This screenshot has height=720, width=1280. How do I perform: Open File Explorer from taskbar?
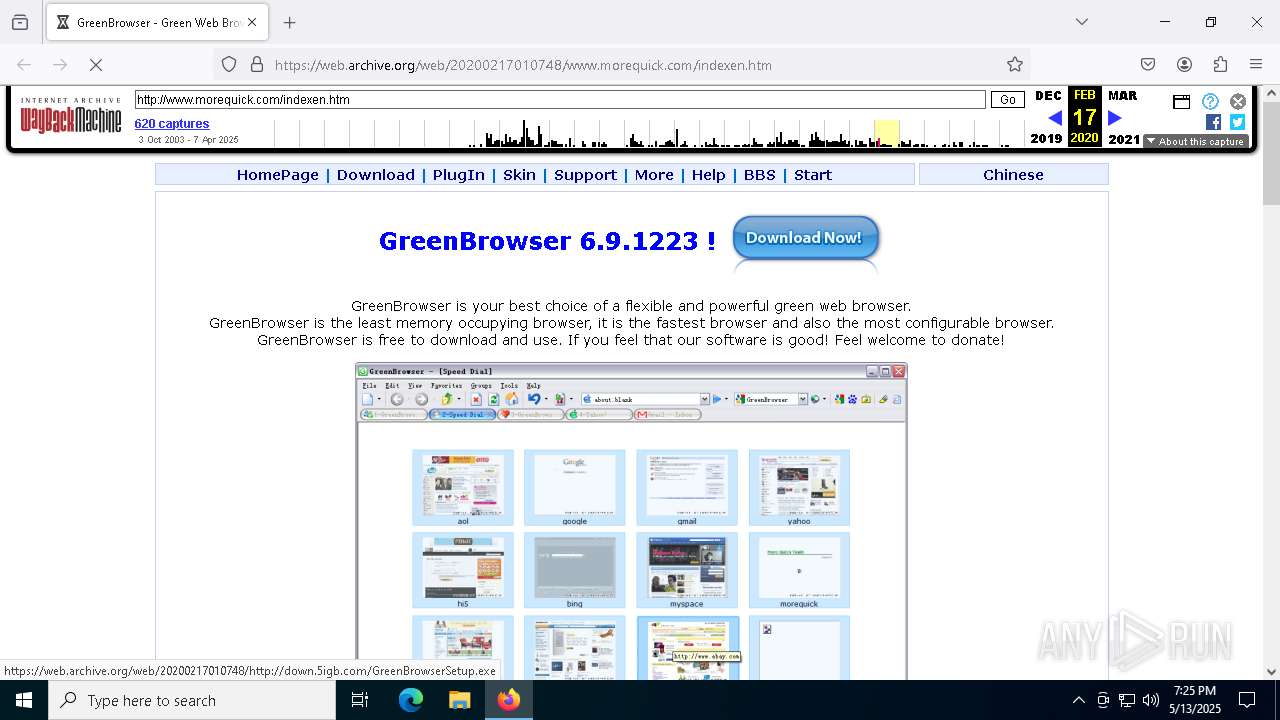click(459, 700)
